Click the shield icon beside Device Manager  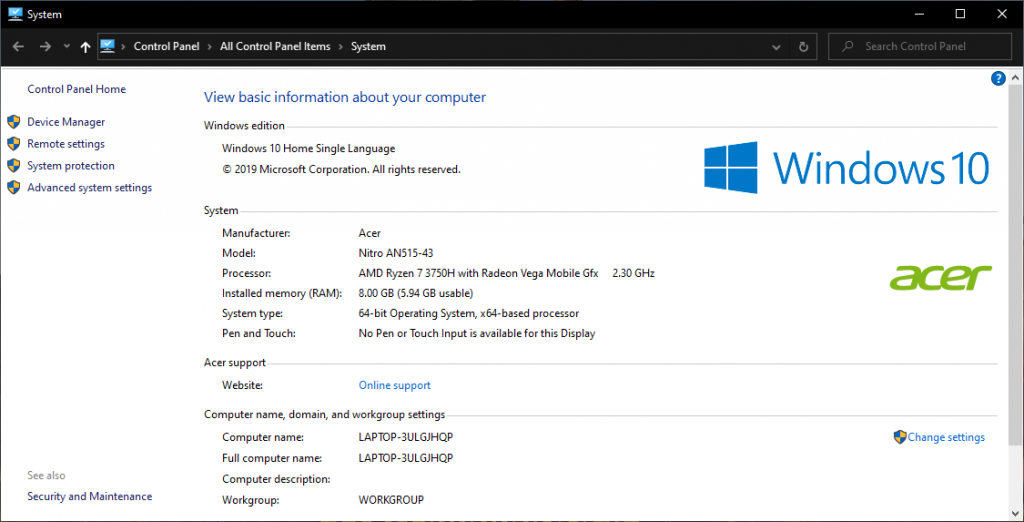pos(14,122)
